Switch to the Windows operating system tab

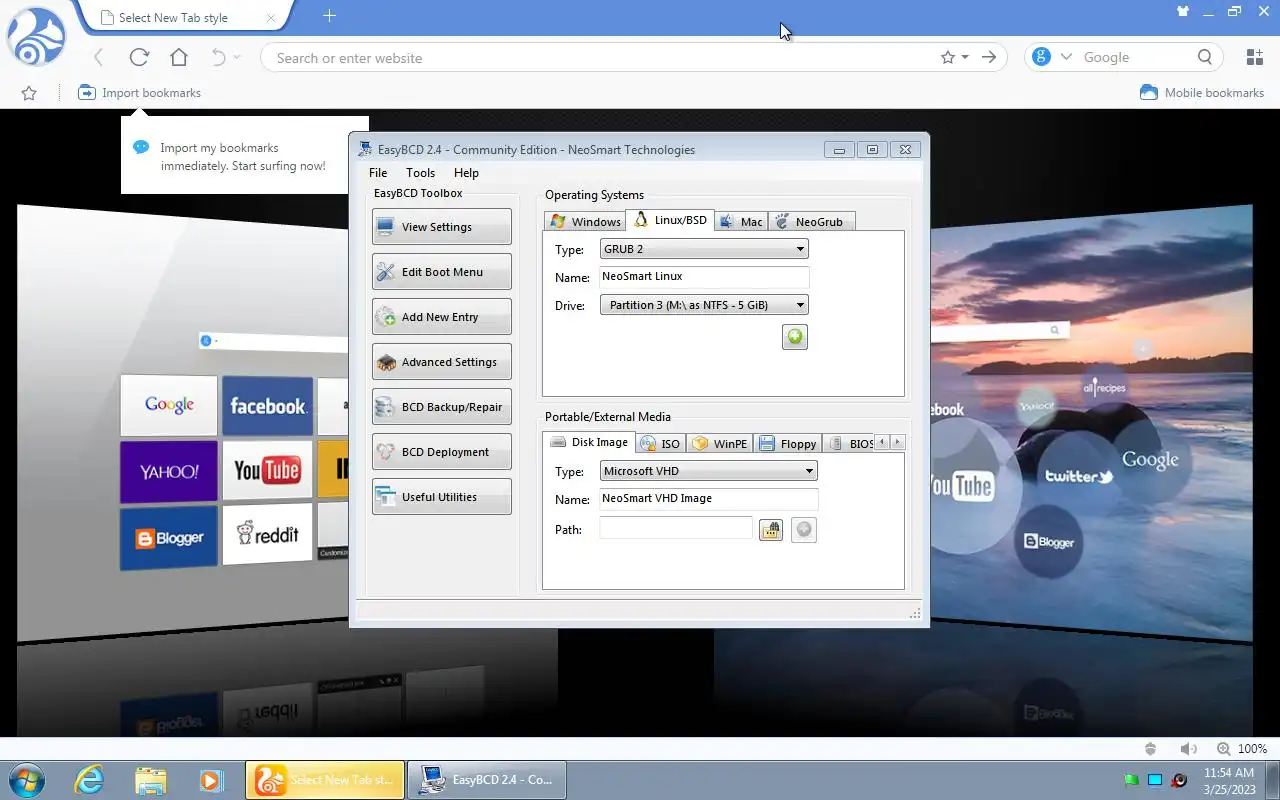coord(585,221)
